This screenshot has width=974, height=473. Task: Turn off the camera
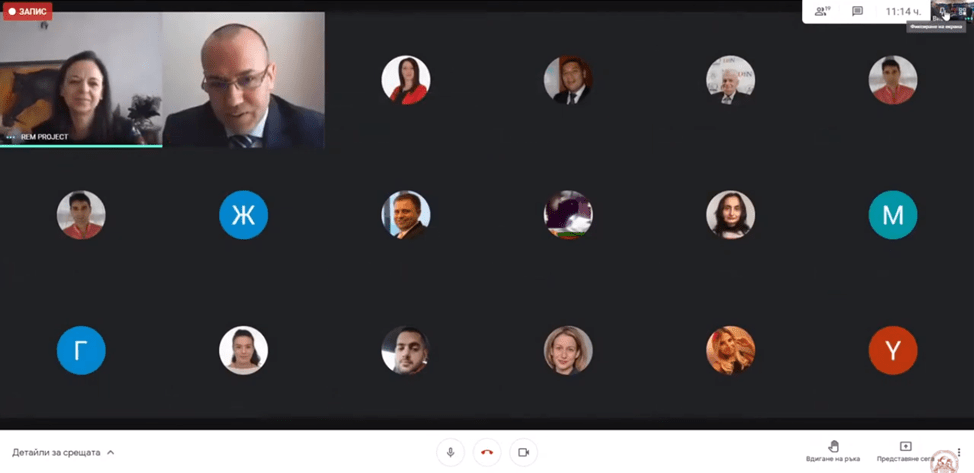(524, 452)
